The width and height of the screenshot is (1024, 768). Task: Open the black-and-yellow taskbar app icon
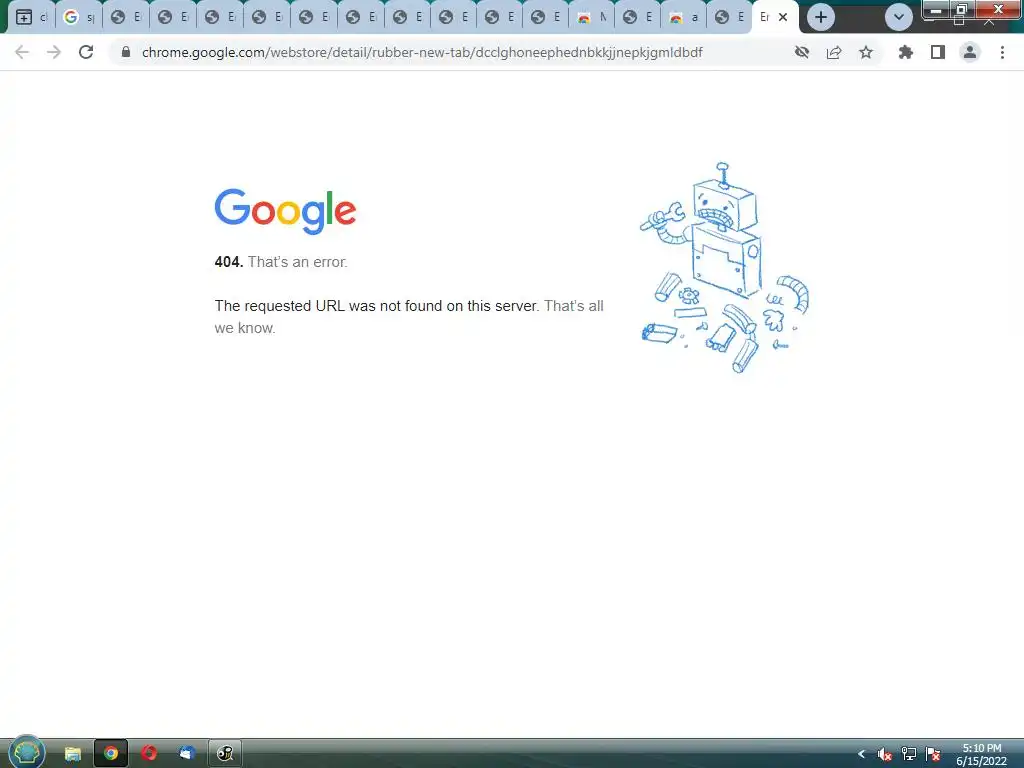[225, 754]
